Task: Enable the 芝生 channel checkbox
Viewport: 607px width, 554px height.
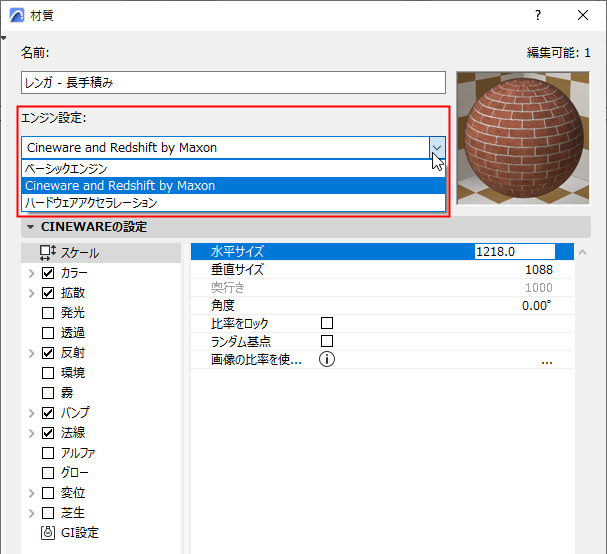Action: (x=48, y=513)
